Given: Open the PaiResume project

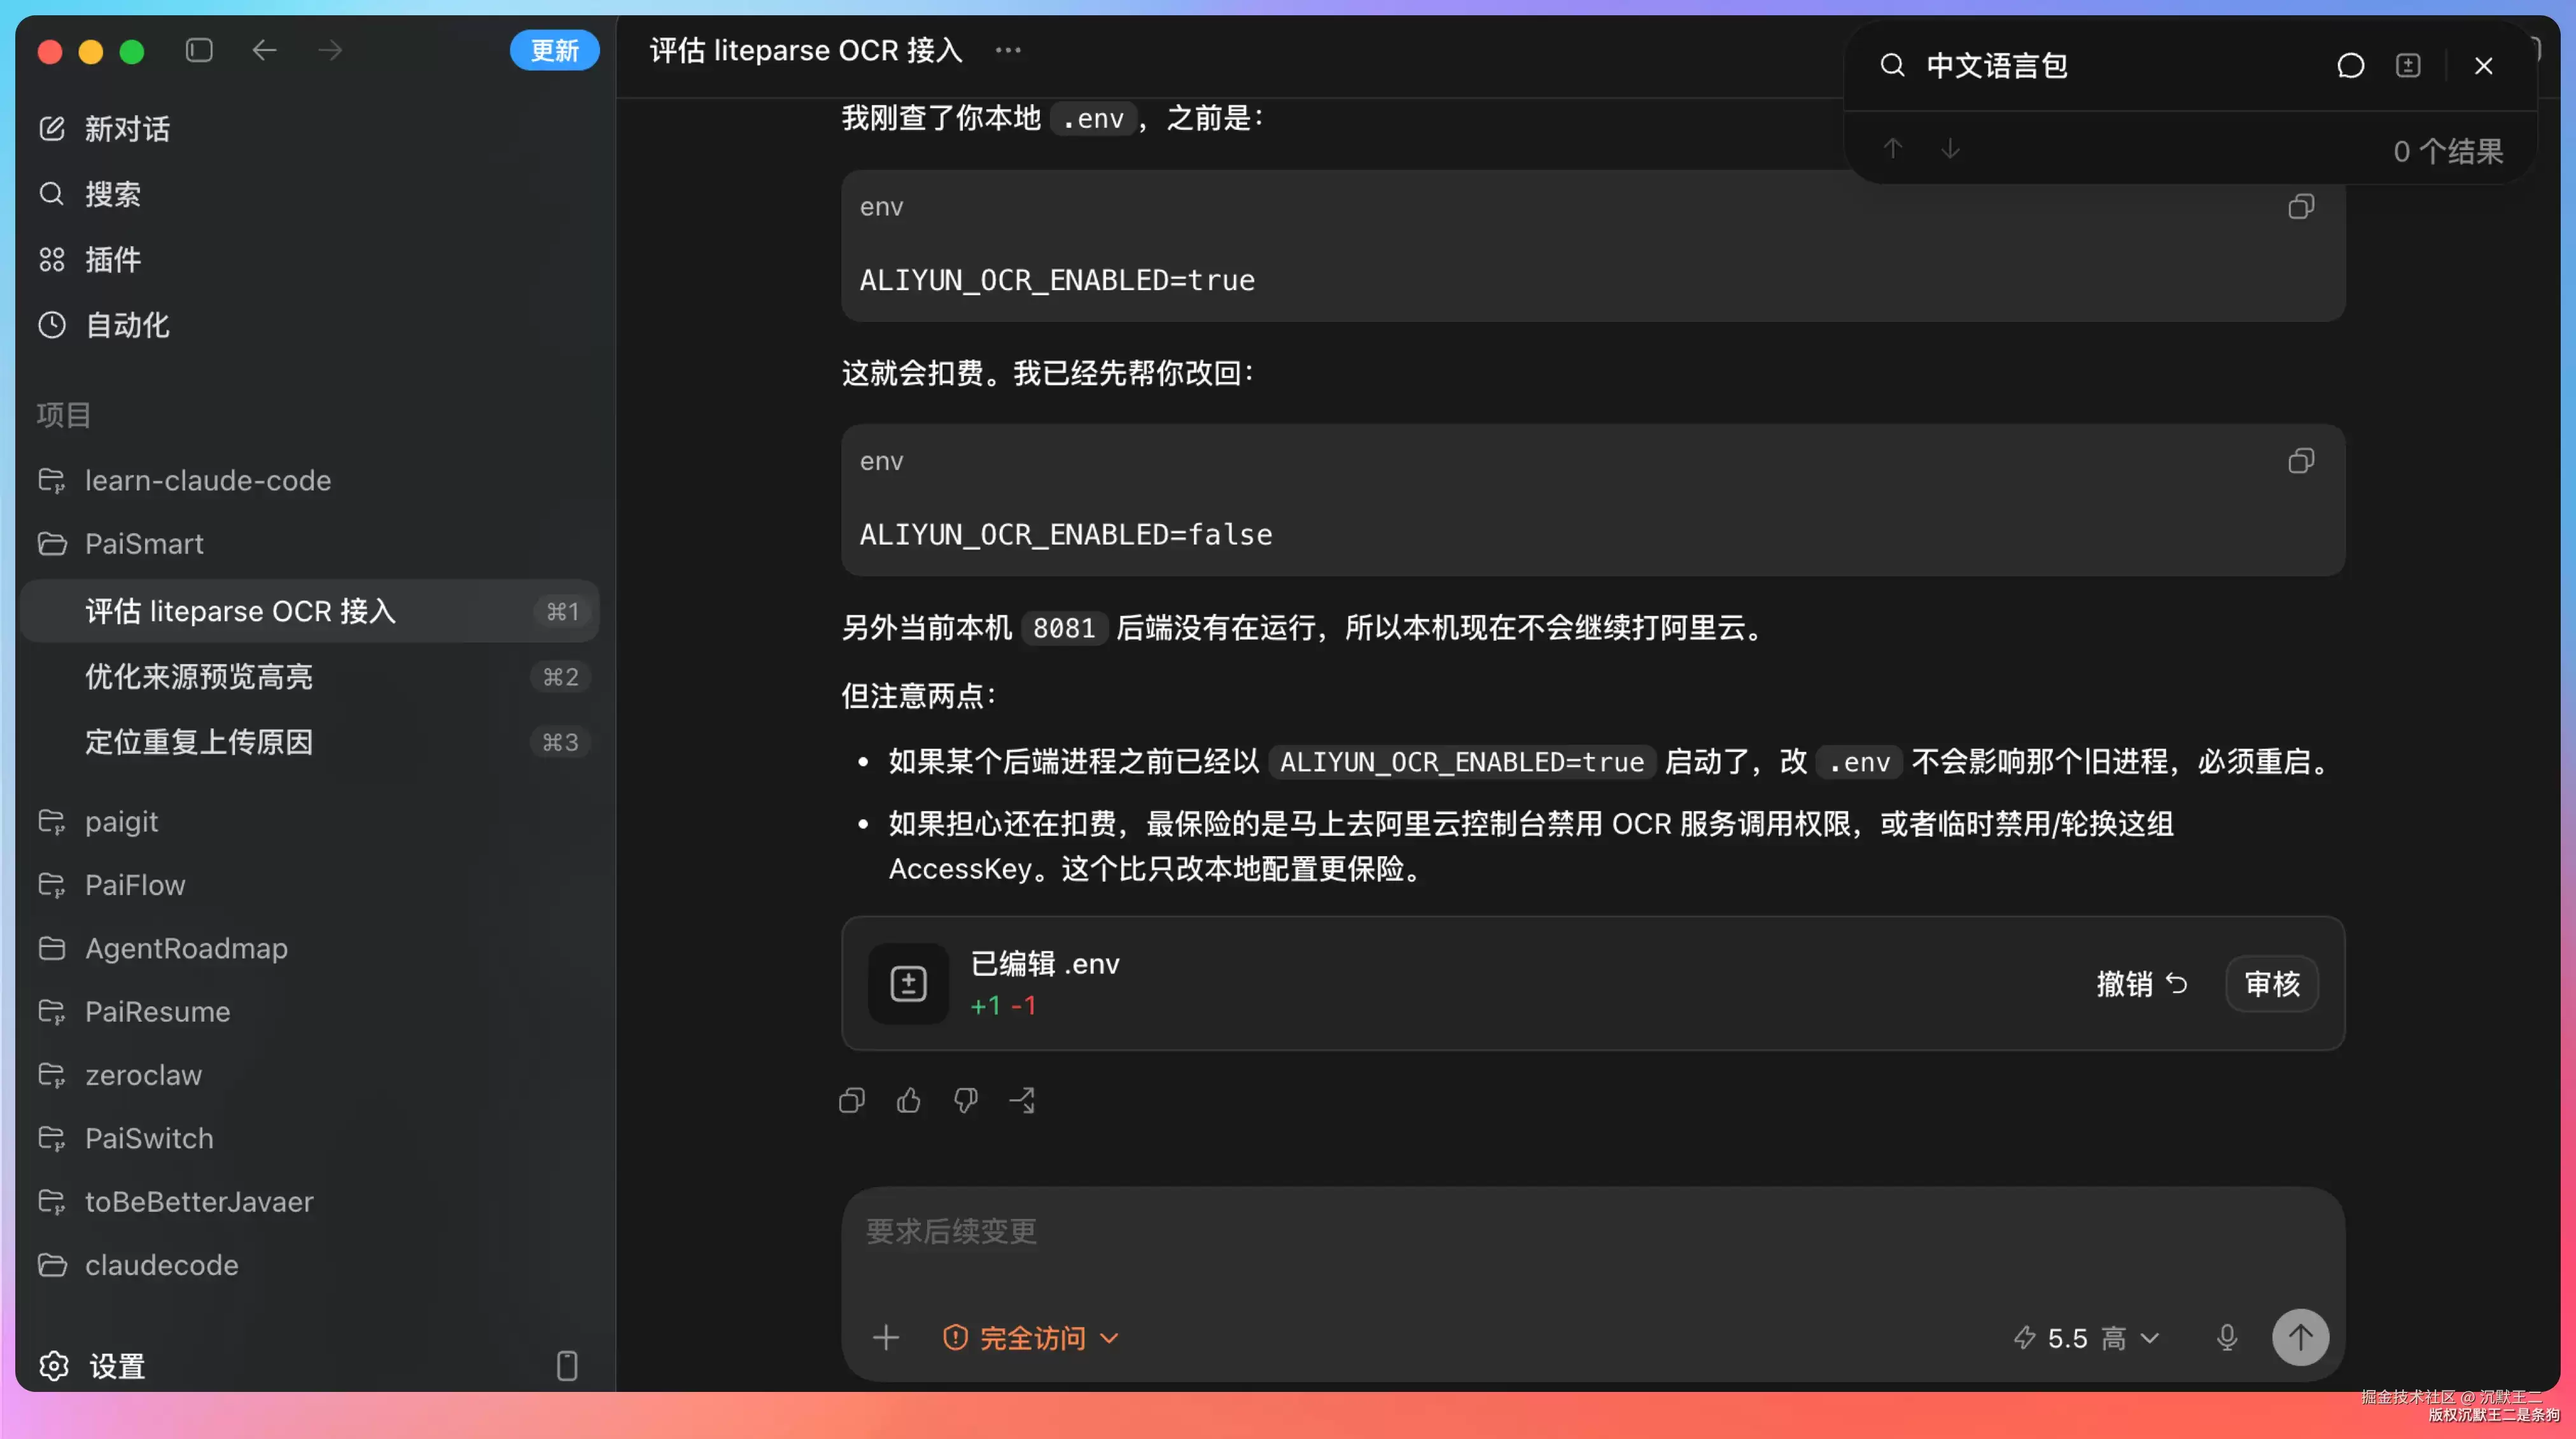Looking at the screenshot, I should tap(308, 1012).
